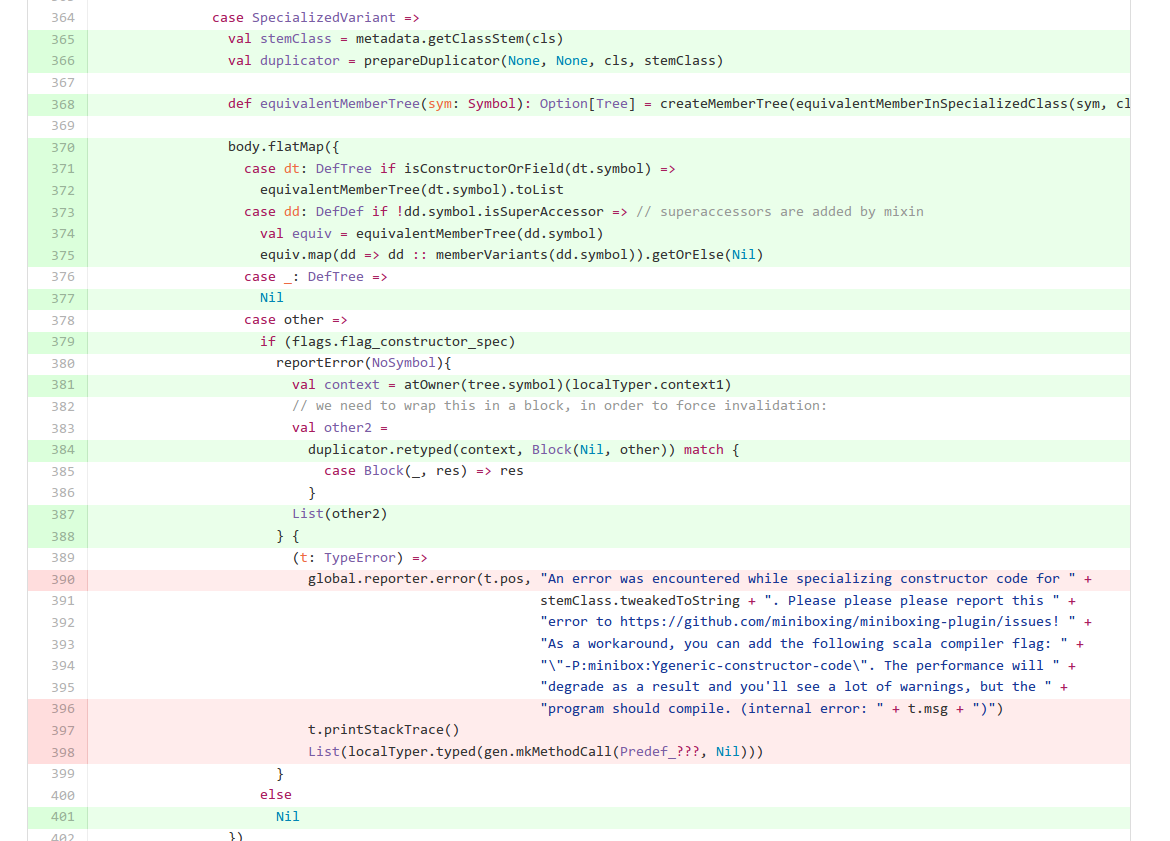Click 't.msg' in the error string line
1170x841 pixels.
pos(927,709)
